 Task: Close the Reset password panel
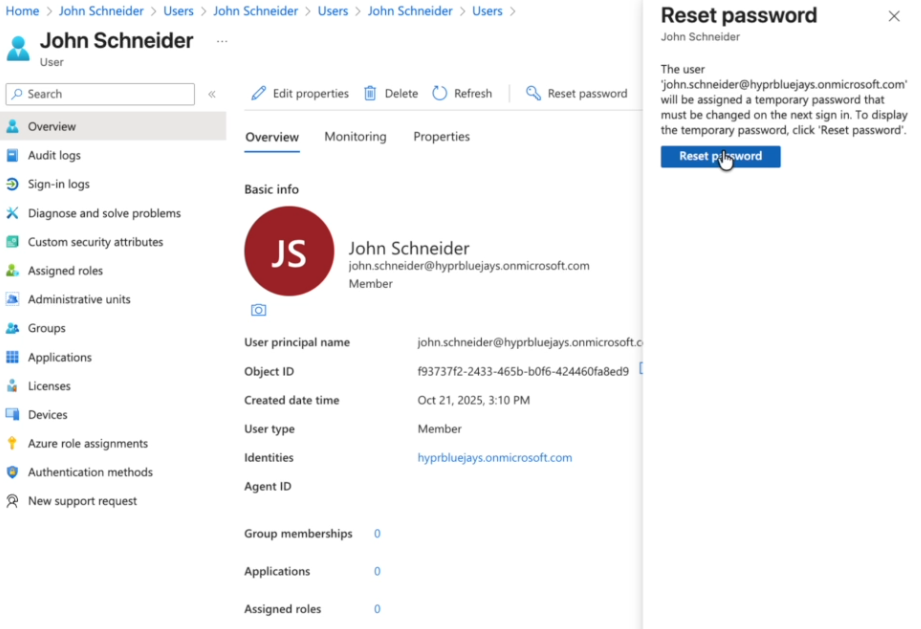click(x=894, y=16)
